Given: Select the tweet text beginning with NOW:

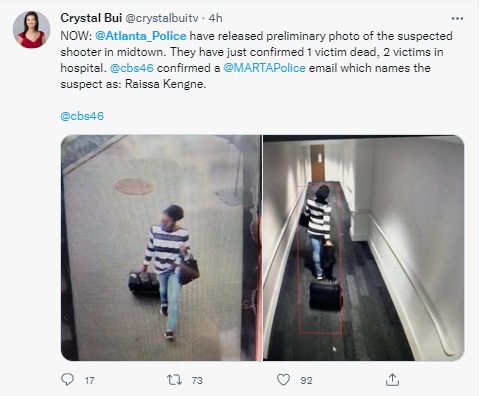Looking at the screenshot, I should (x=257, y=60).
